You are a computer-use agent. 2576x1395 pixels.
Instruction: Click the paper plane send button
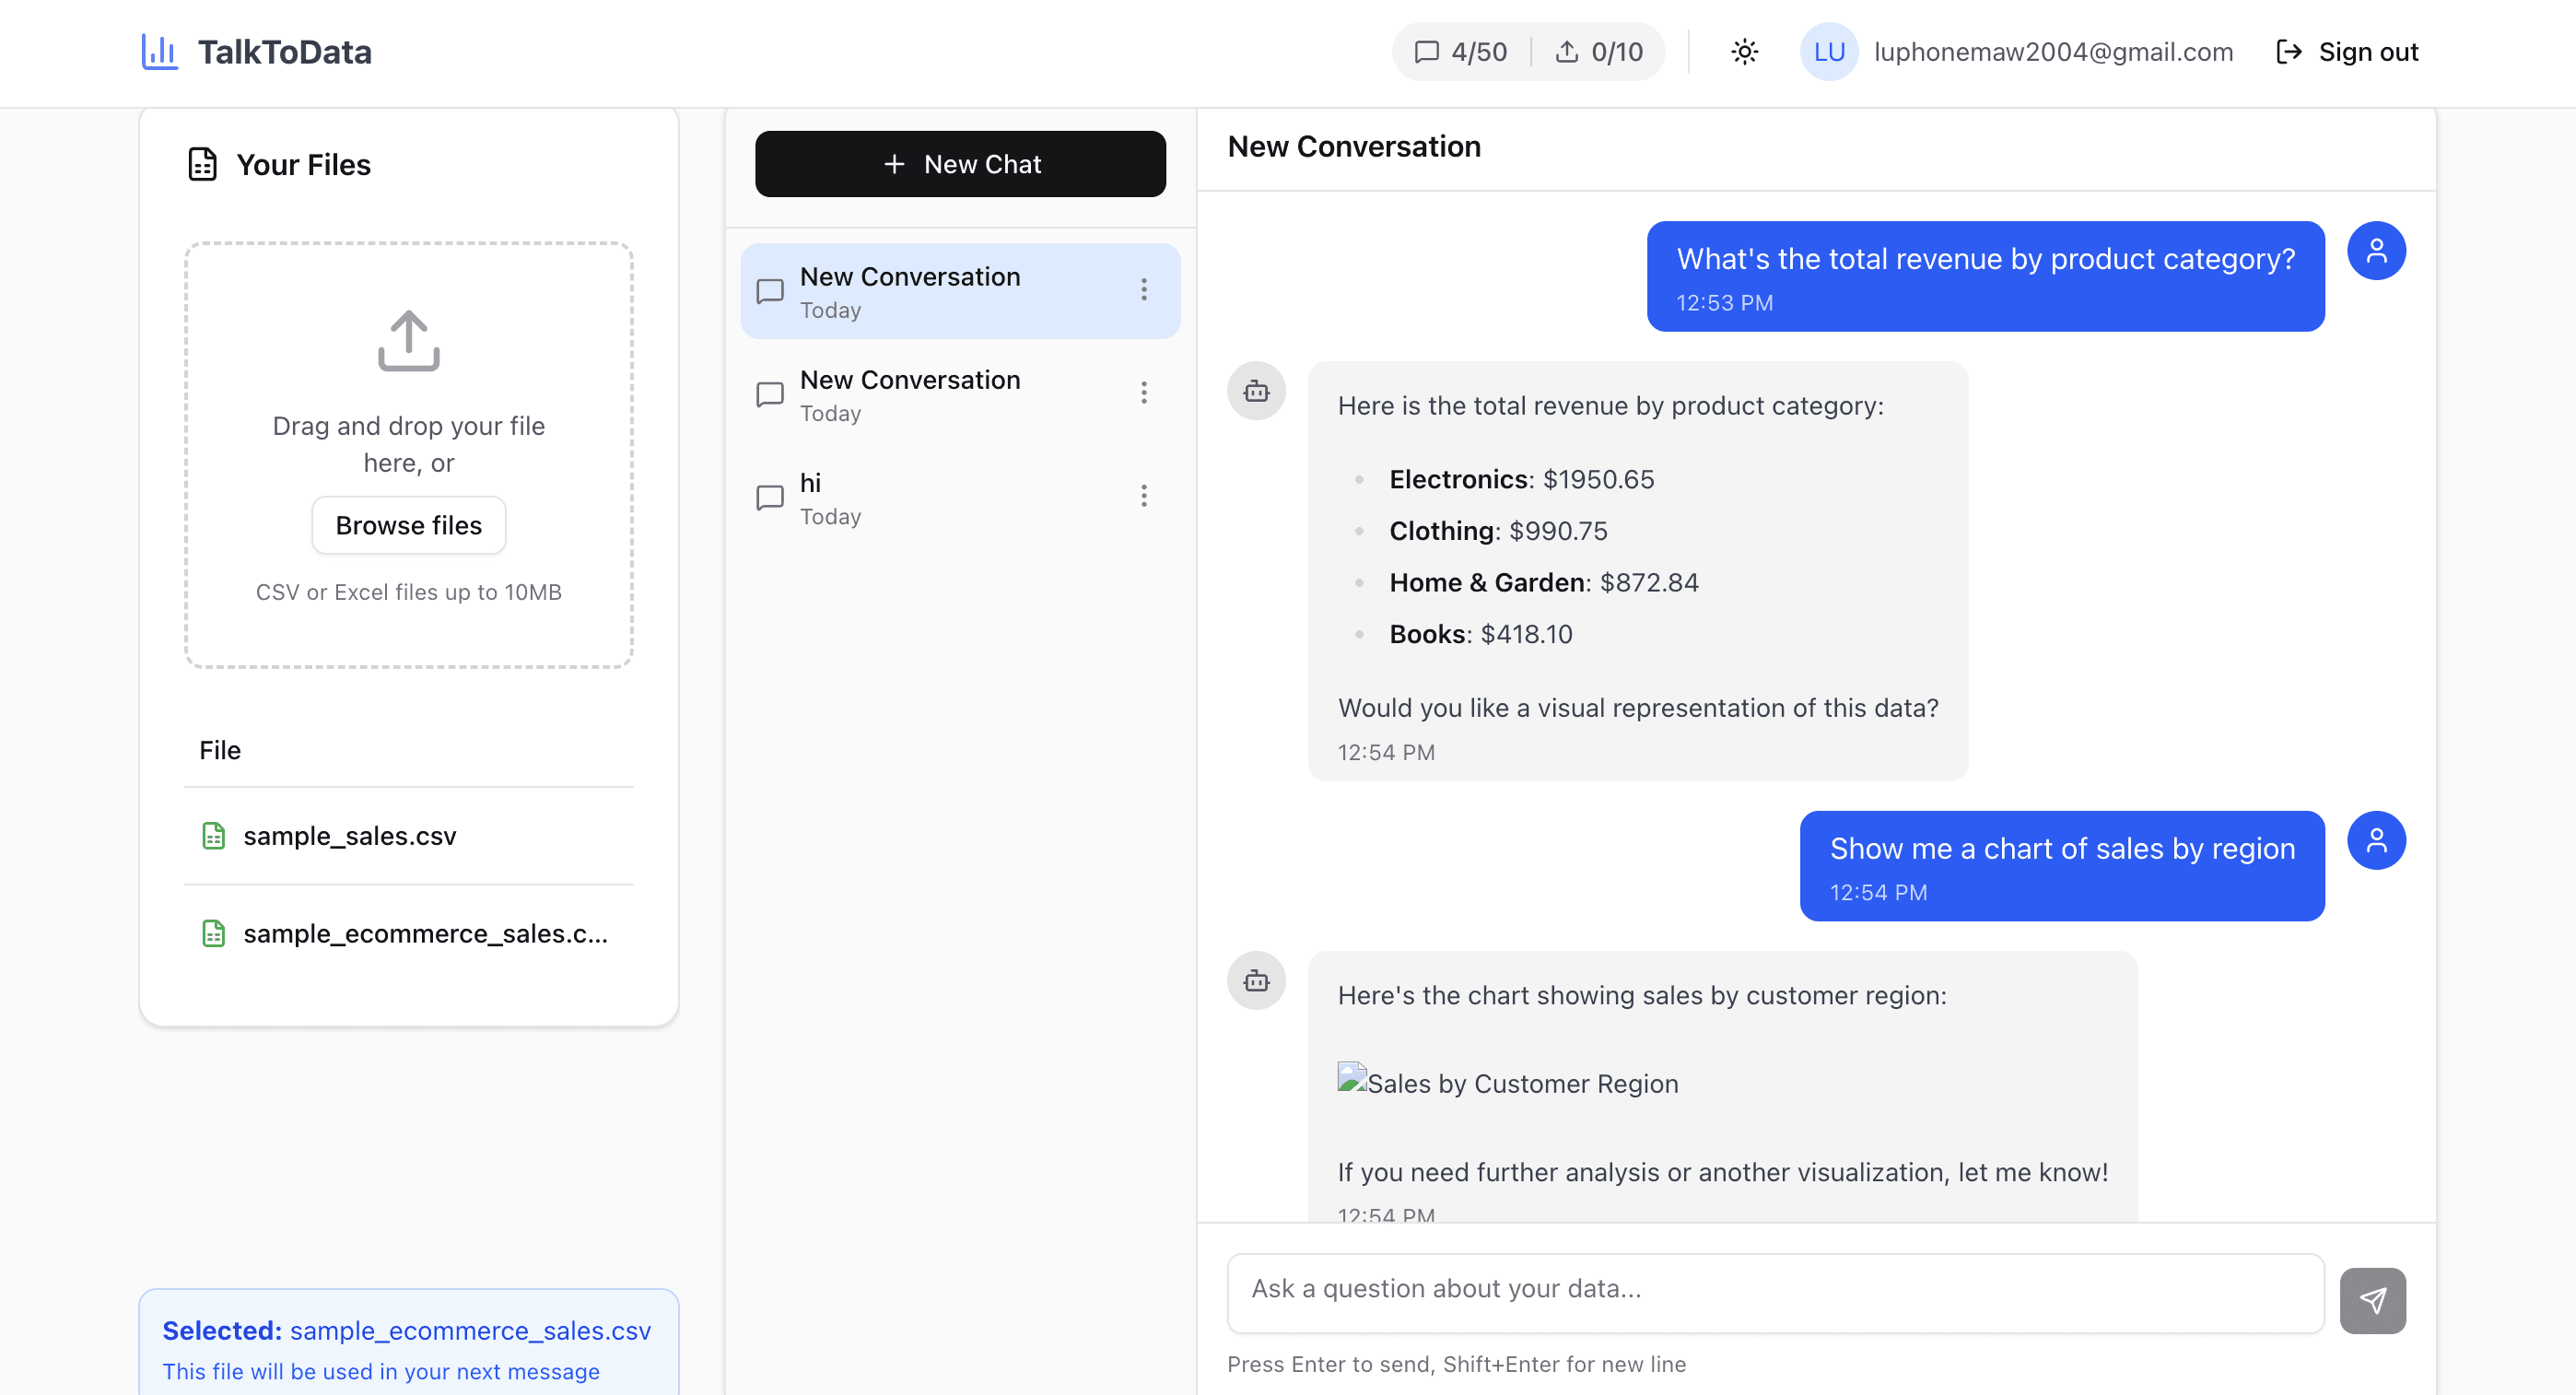pos(2372,1301)
